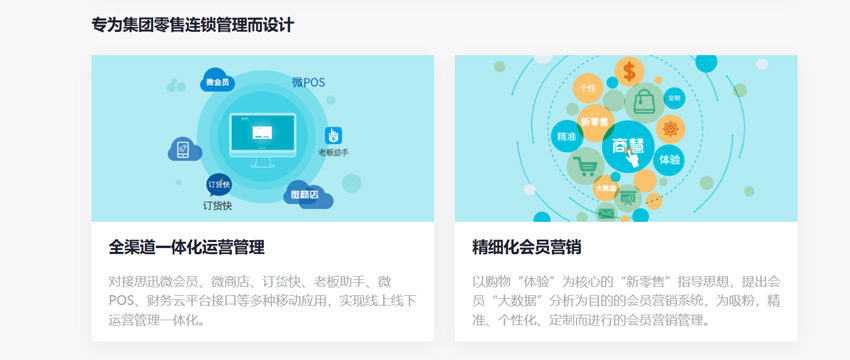Viewport: 850px width, 360px height.
Task: Open the 全渠道一体化运营管理 card title
Action: click(186, 248)
